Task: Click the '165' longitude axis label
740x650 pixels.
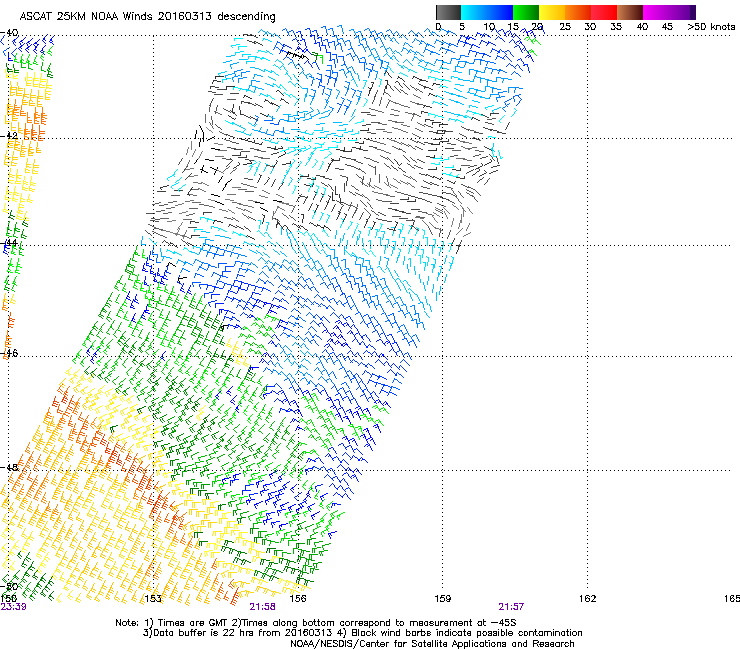Action: (732, 599)
